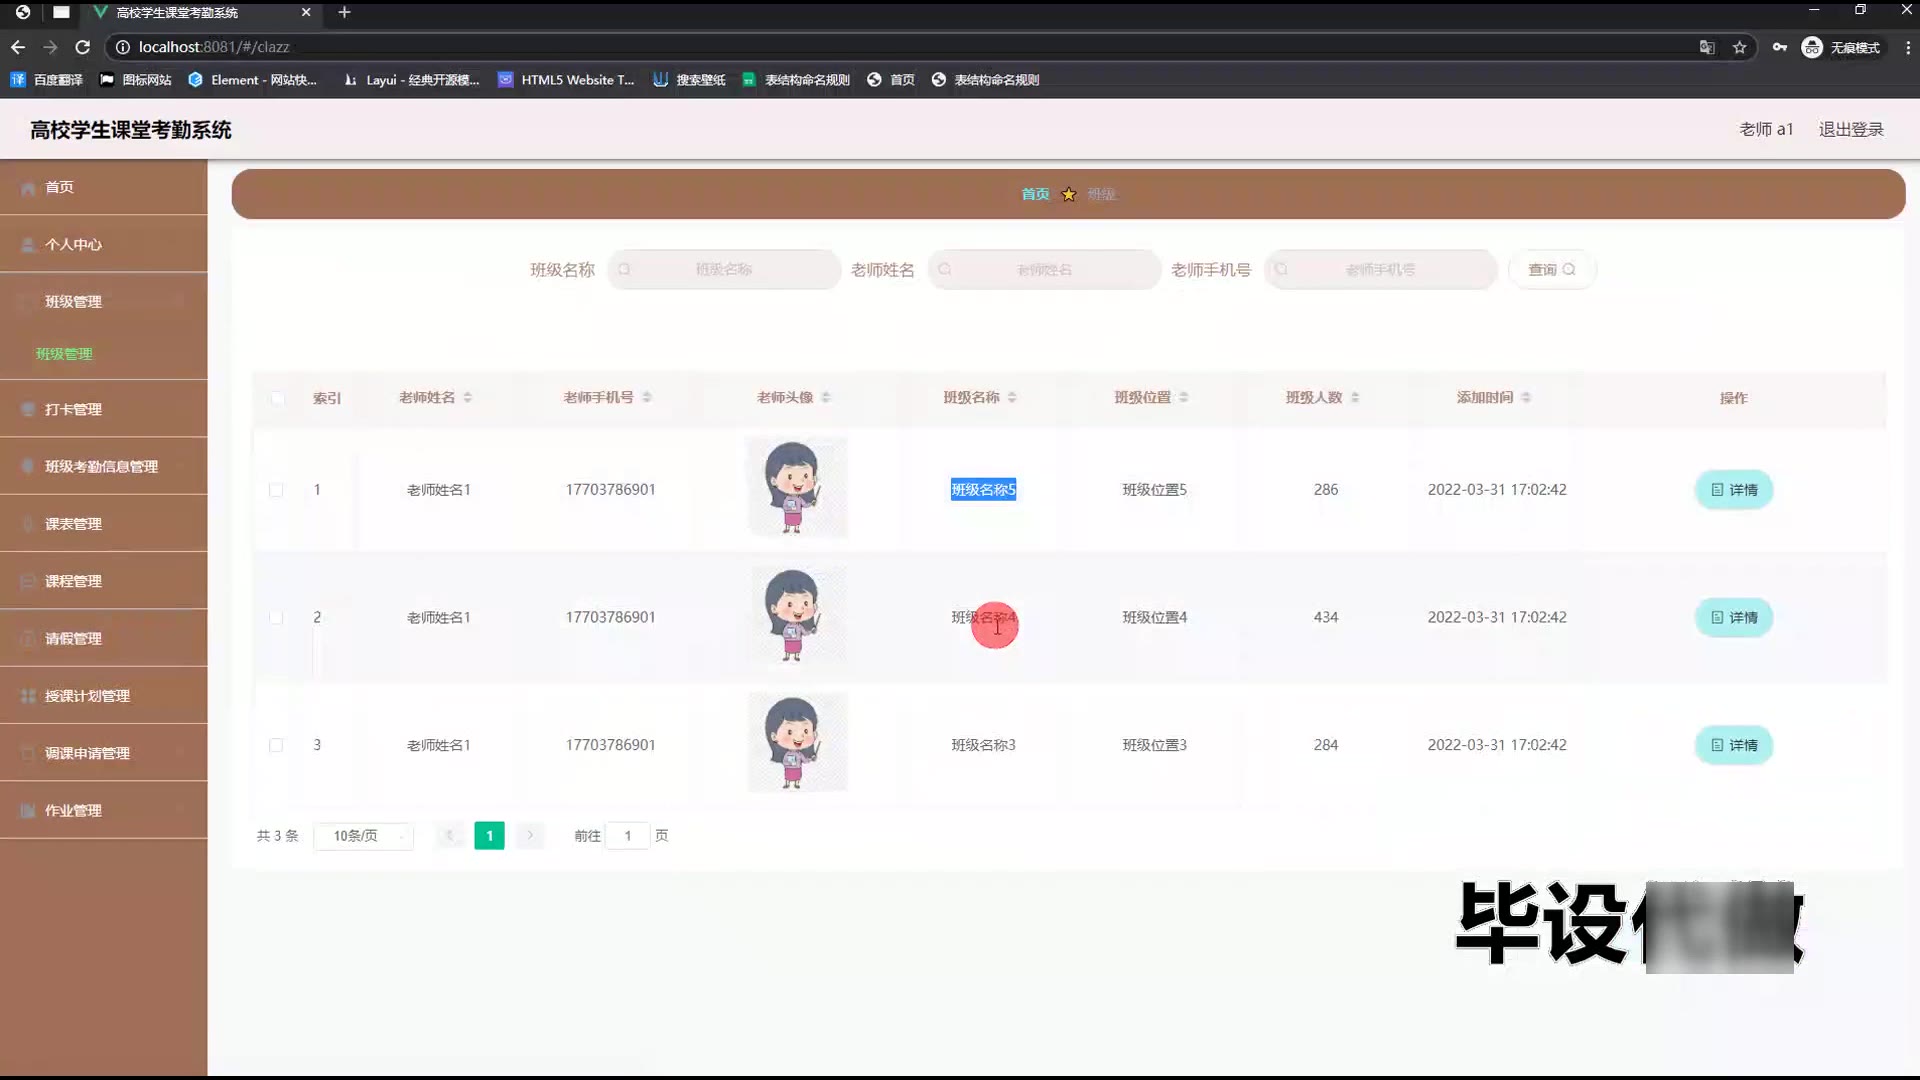Click the 个人中心 person icon
Image resolution: width=1920 pixels, height=1080 pixels.
coord(28,245)
